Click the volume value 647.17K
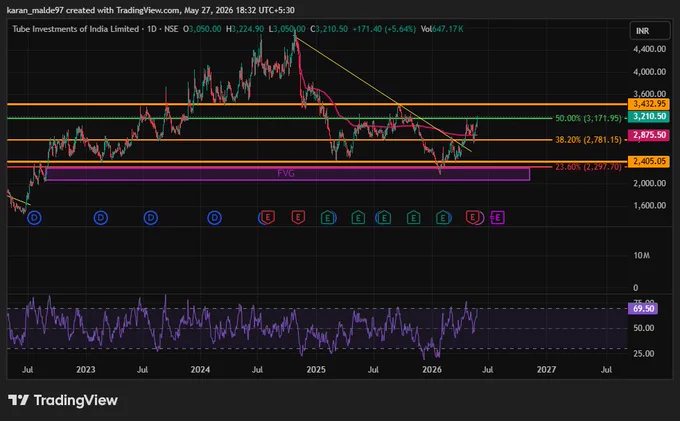Image resolution: width=680 pixels, height=421 pixels. click(x=448, y=29)
